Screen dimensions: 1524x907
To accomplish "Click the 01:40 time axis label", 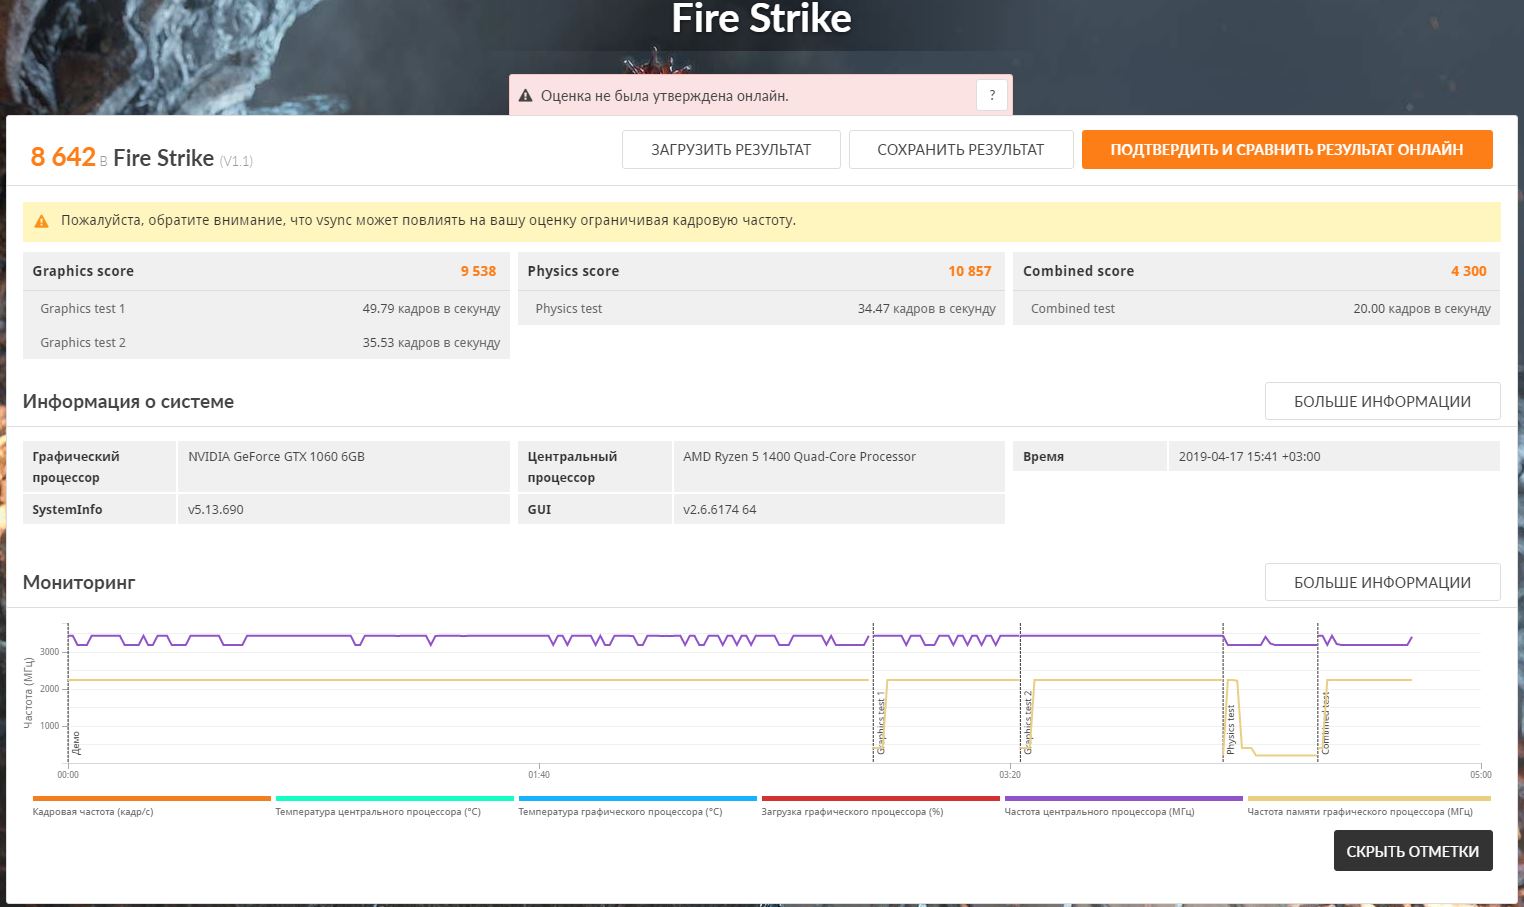I will pyautogui.click(x=539, y=775).
